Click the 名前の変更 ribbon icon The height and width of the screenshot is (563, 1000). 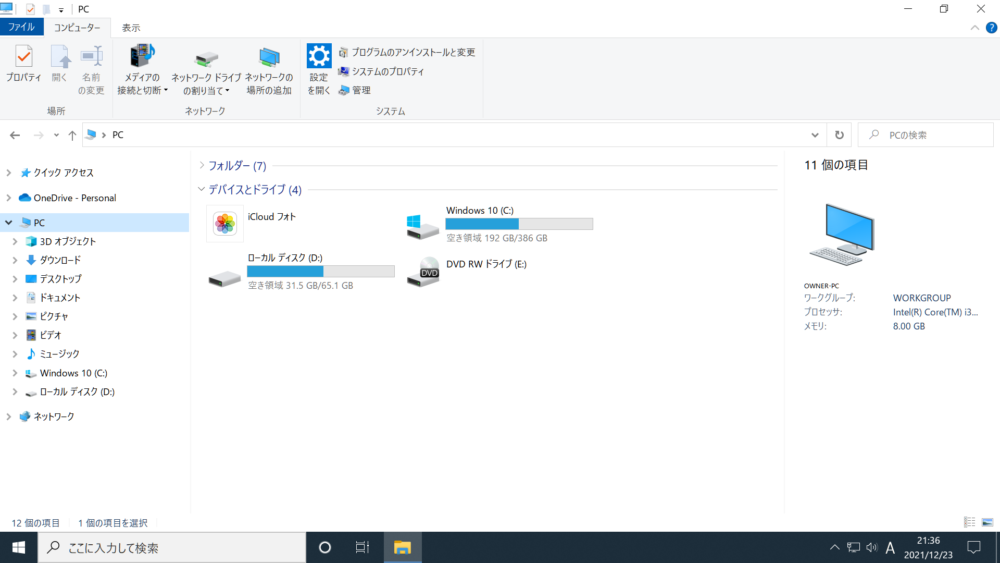(x=91, y=70)
